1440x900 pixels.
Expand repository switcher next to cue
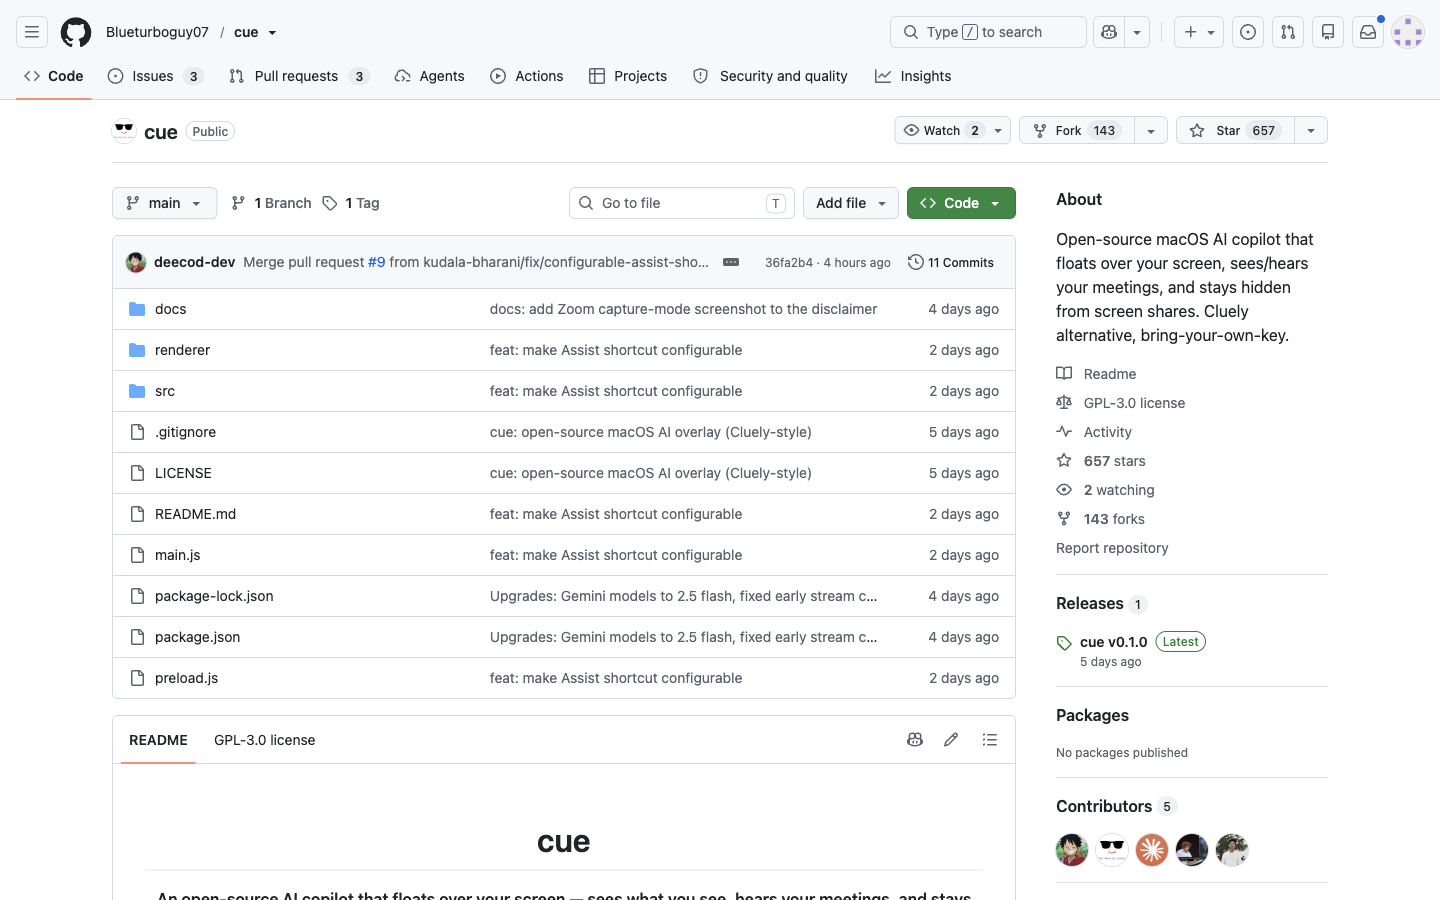pos(272,33)
